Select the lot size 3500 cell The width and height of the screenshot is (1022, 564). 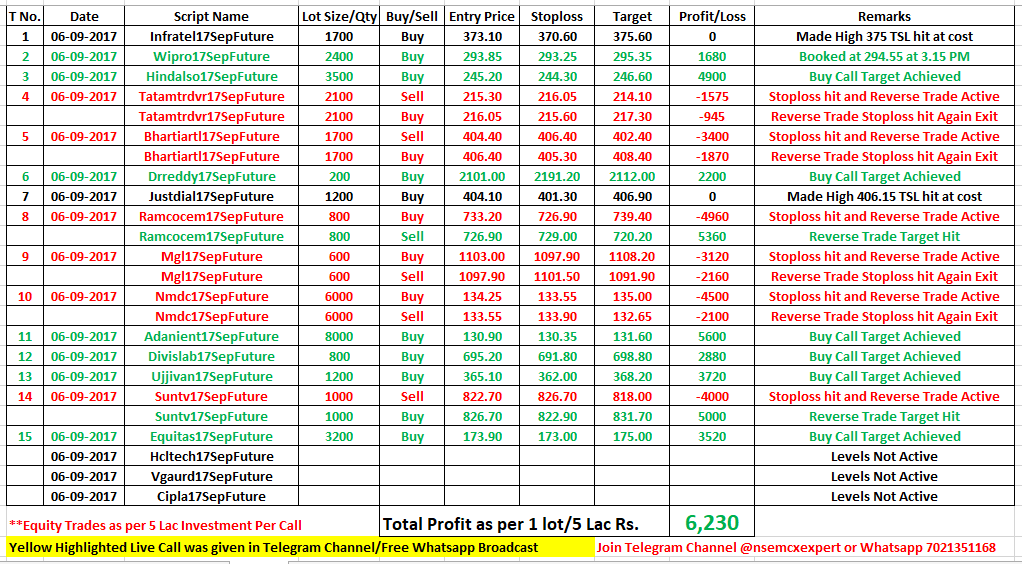[x=339, y=76]
